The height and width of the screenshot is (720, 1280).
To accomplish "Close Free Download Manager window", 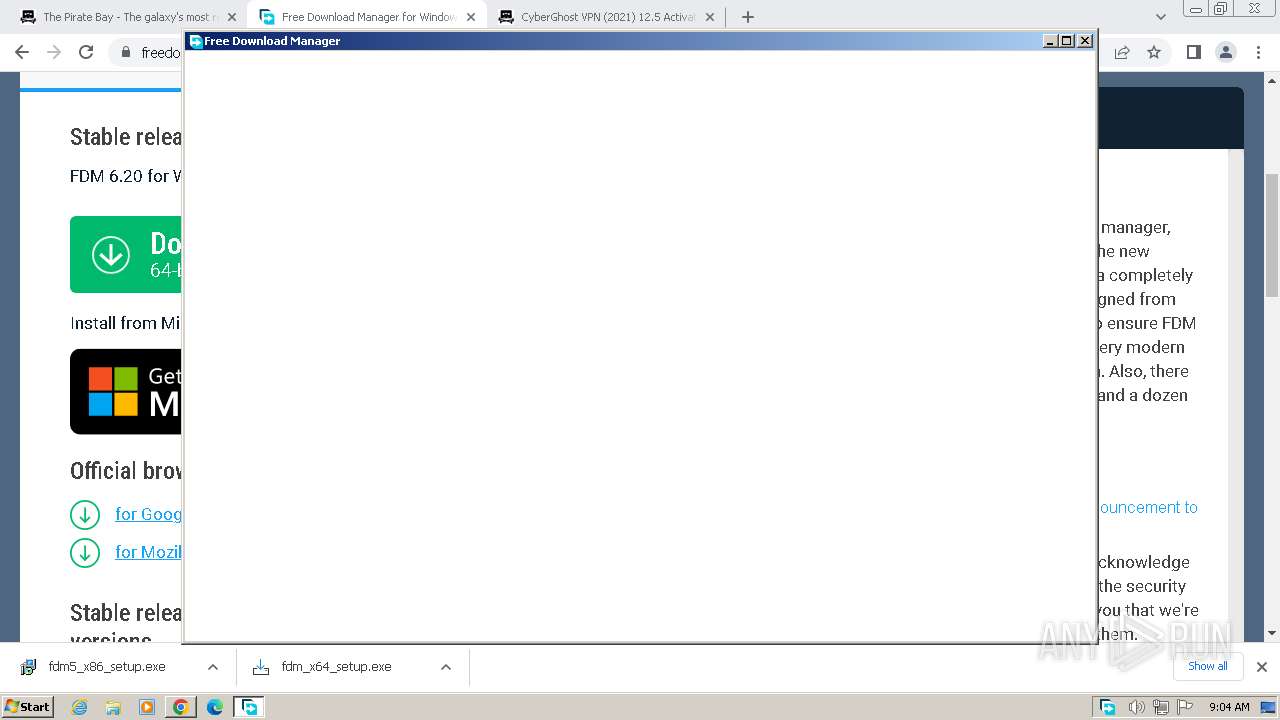I will coord(1085,41).
